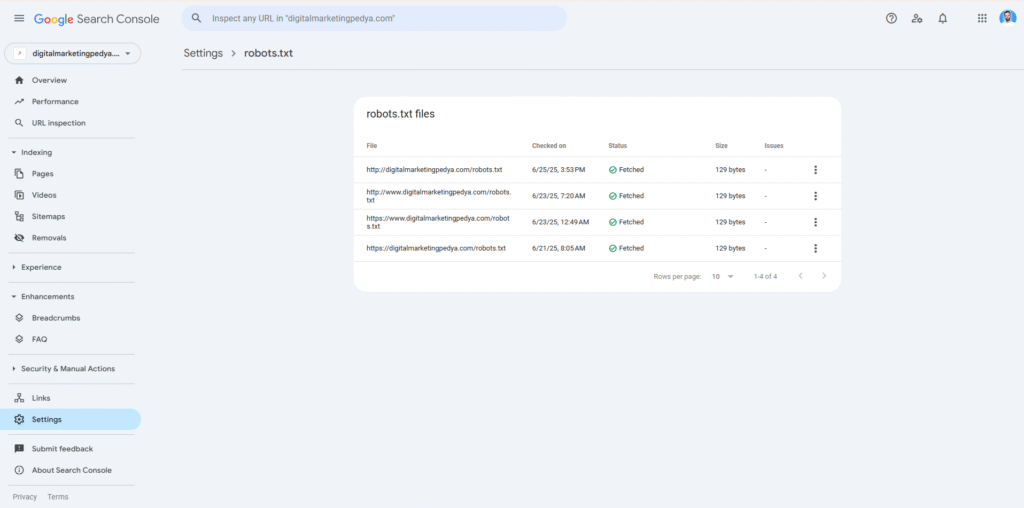
Task: Click the Overview home icon
Action: click(19, 80)
